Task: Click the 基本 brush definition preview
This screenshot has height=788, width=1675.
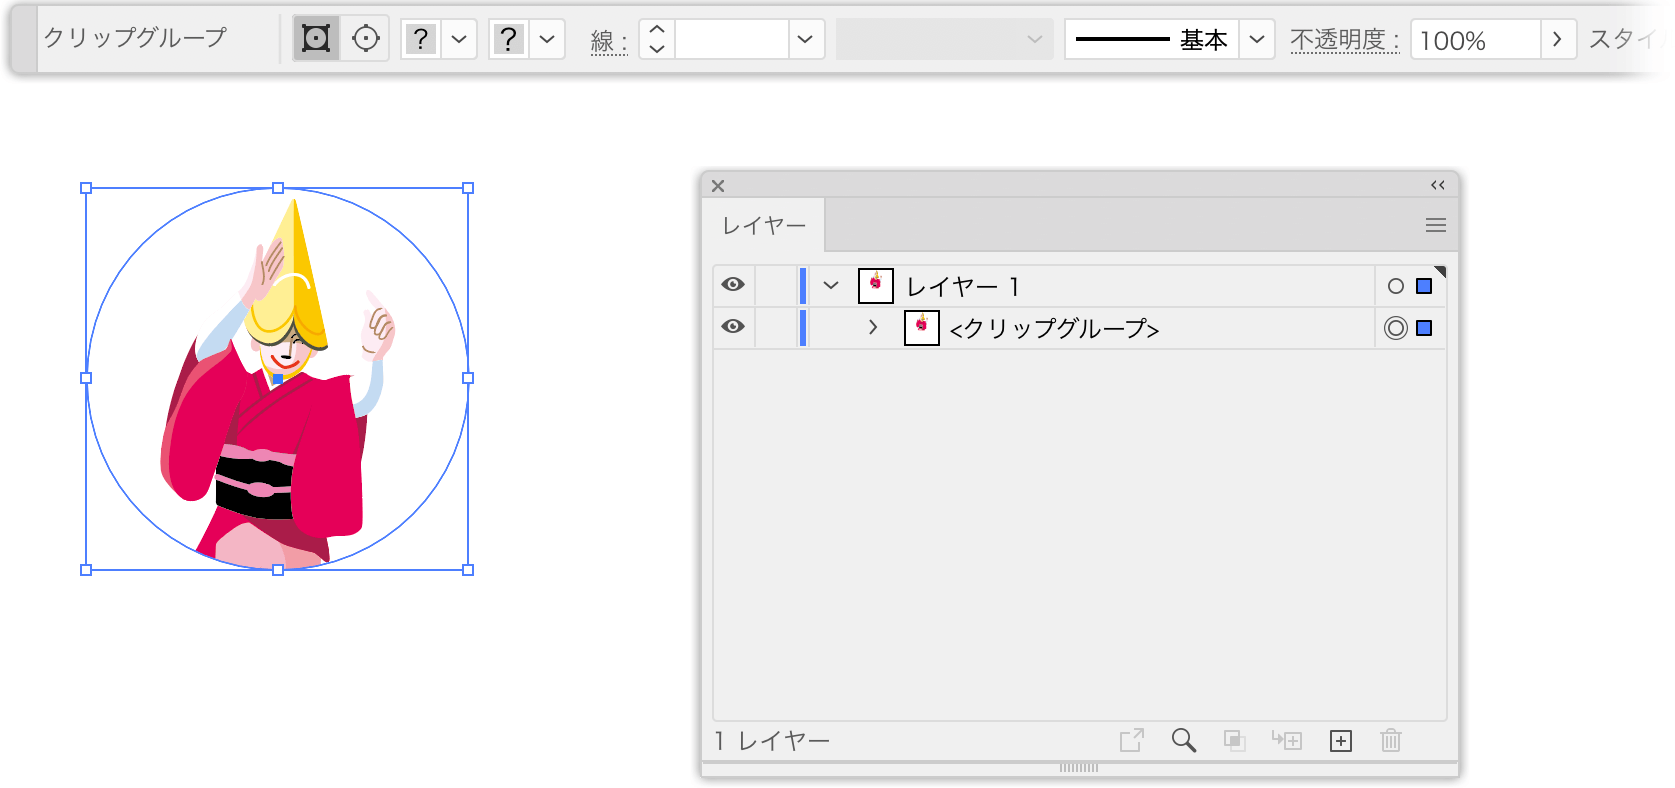Action: point(1152,39)
